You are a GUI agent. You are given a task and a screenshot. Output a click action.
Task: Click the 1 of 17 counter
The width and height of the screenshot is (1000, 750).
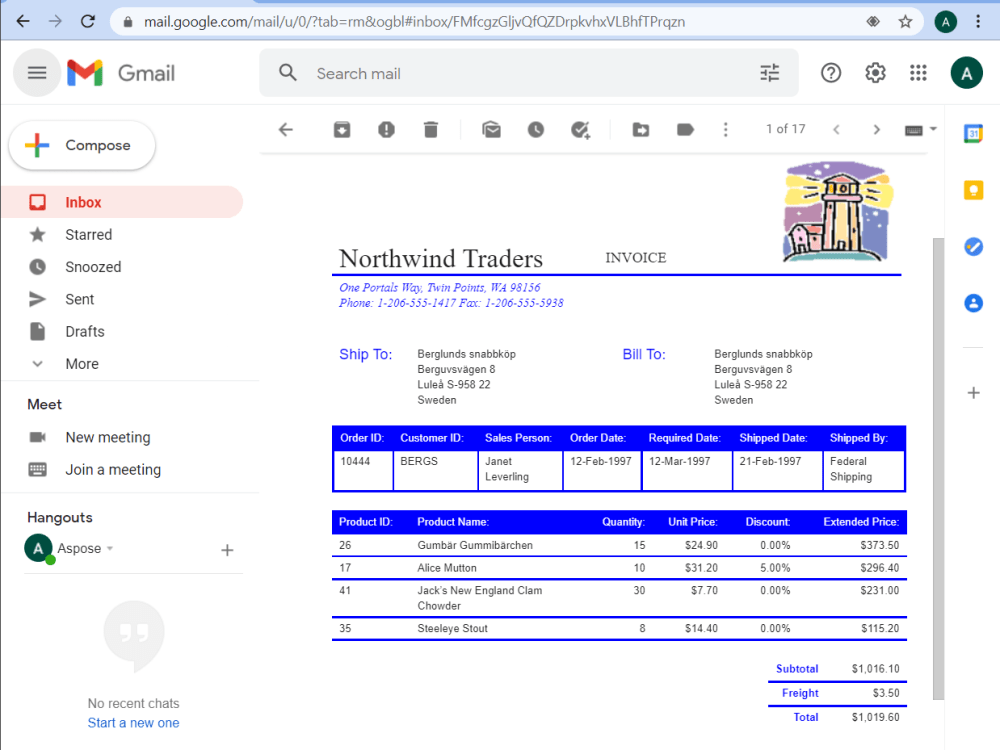pos(786,129)
